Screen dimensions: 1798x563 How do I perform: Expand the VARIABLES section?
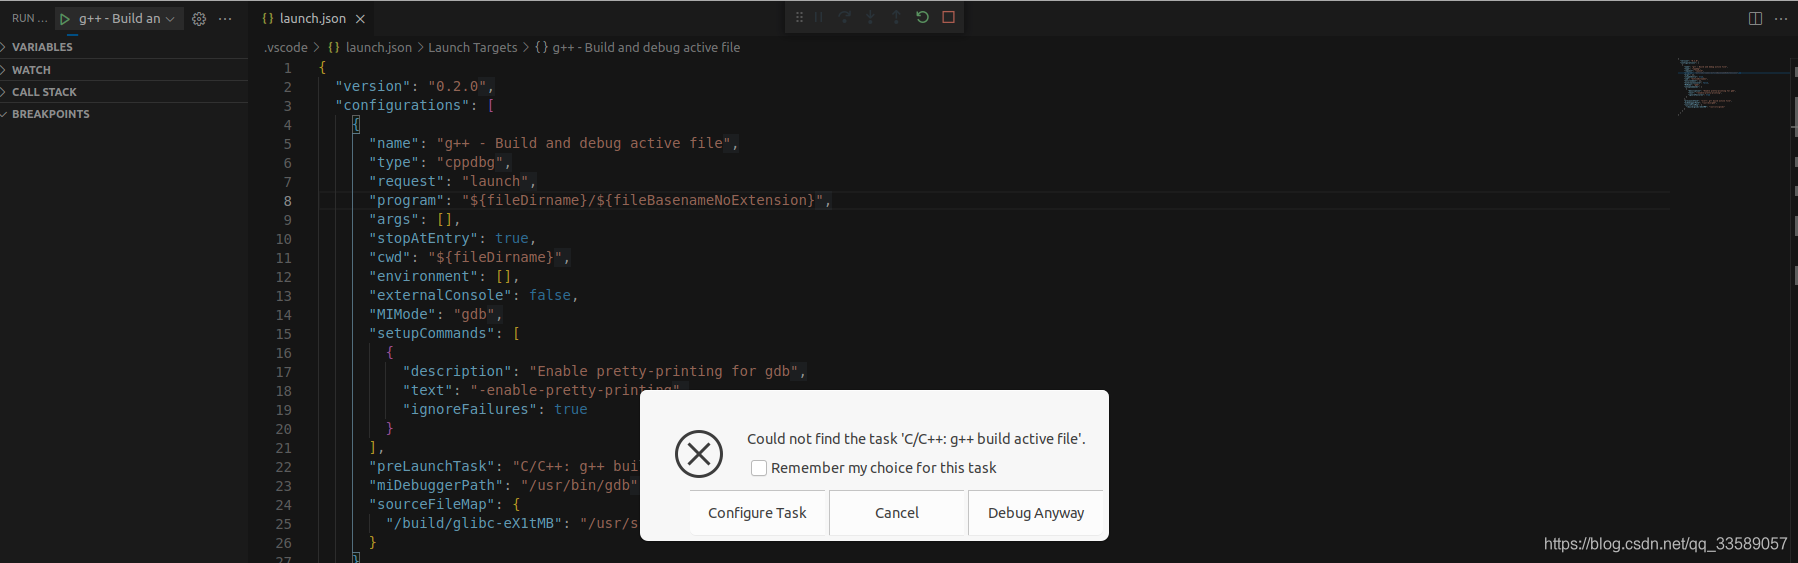[124, 47]
